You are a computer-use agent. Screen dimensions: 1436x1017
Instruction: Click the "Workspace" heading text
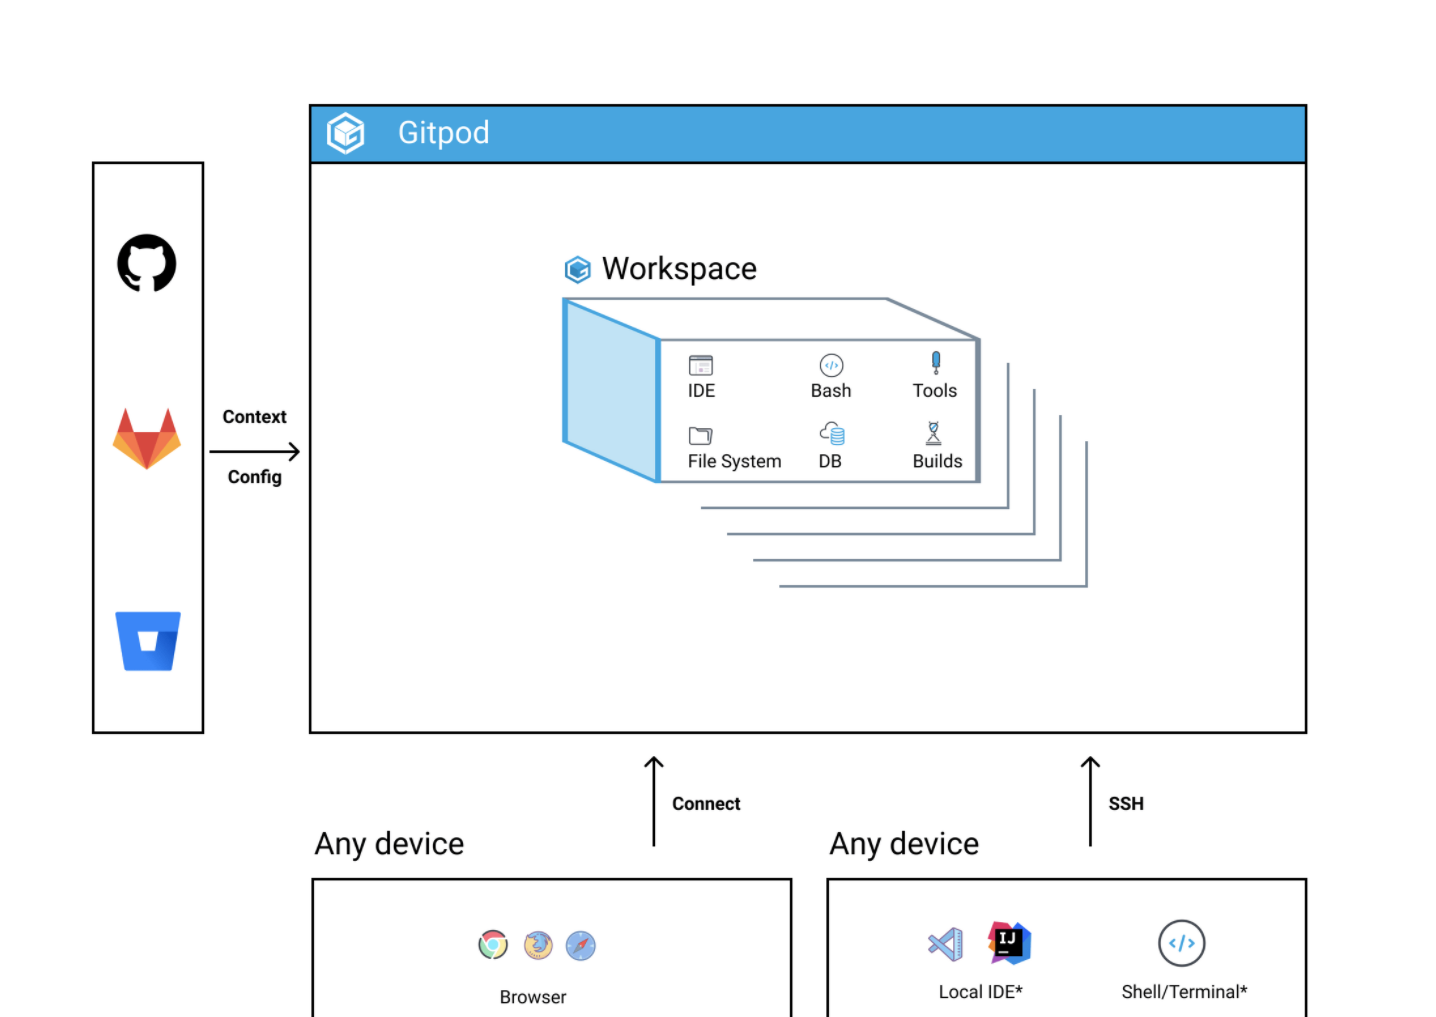(x=679, y=269)
